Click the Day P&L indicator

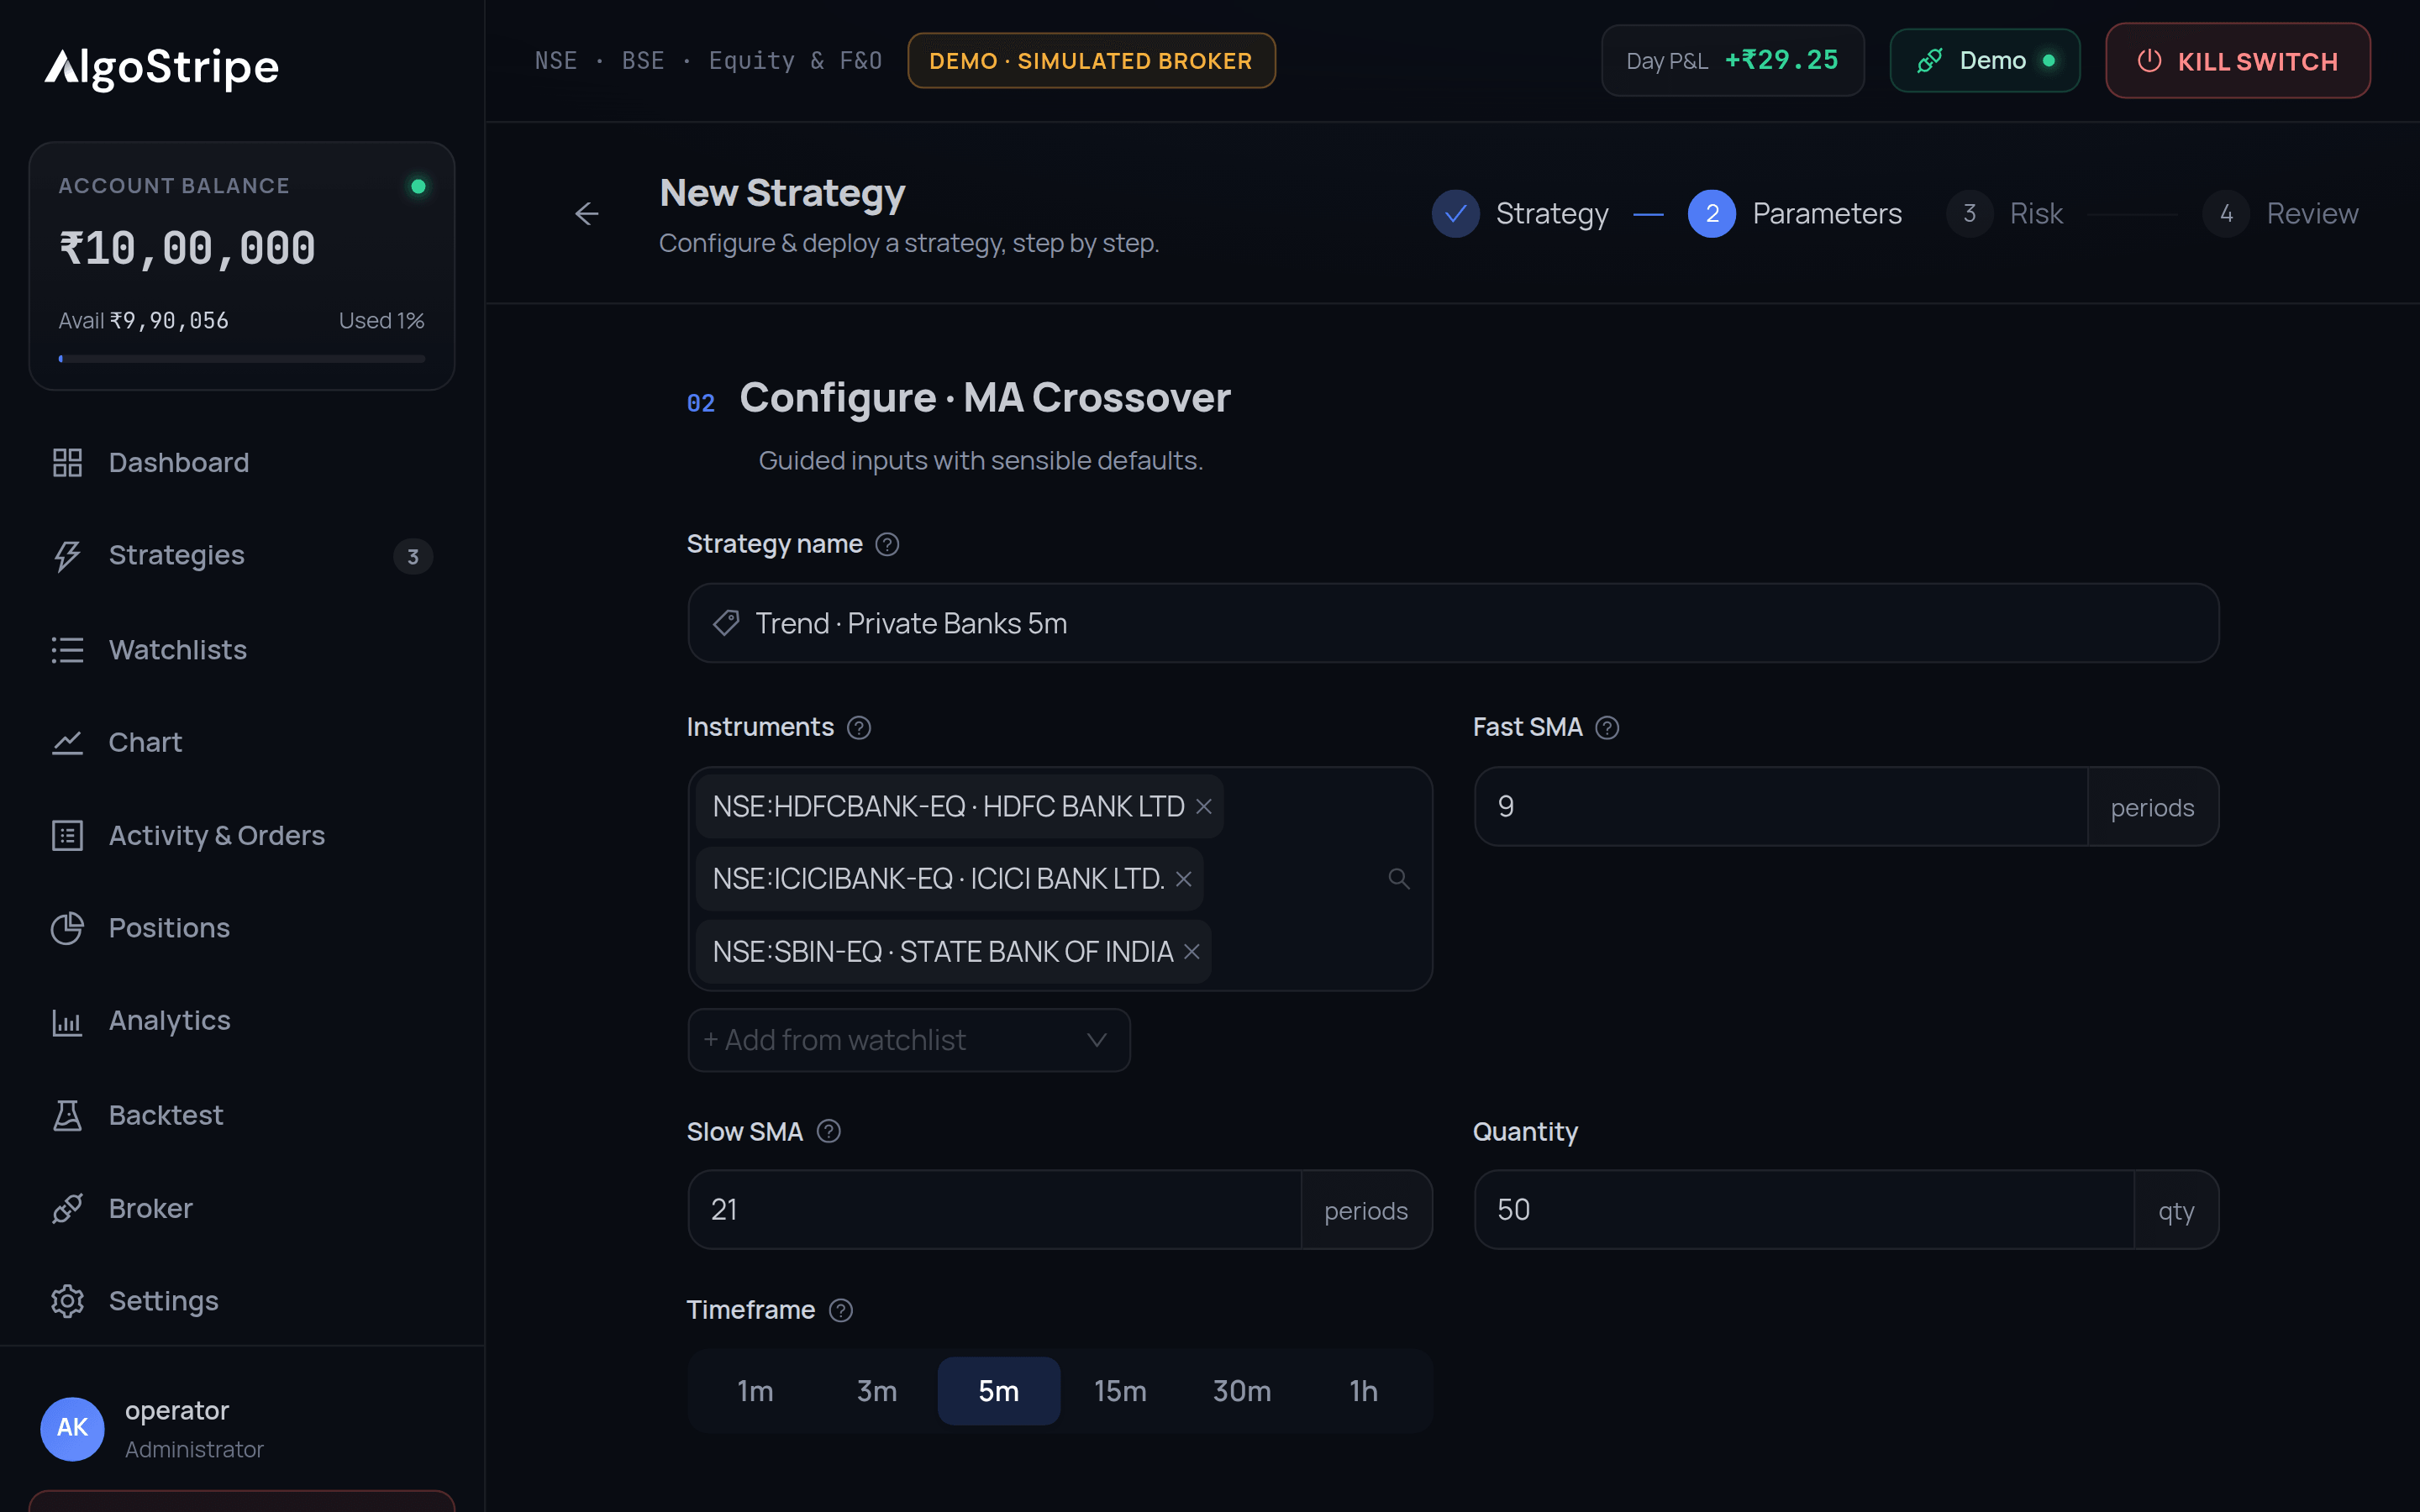tap(1732, 61)
